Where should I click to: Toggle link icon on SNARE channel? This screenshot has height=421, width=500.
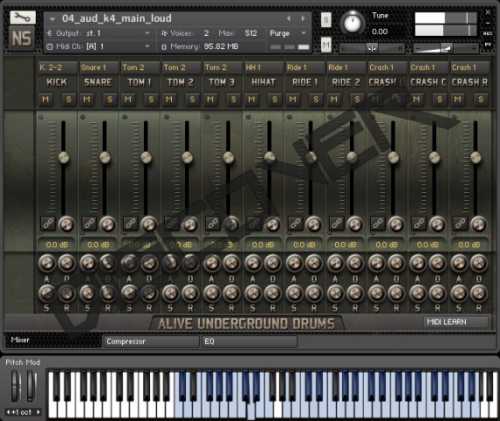coord(89,224)
